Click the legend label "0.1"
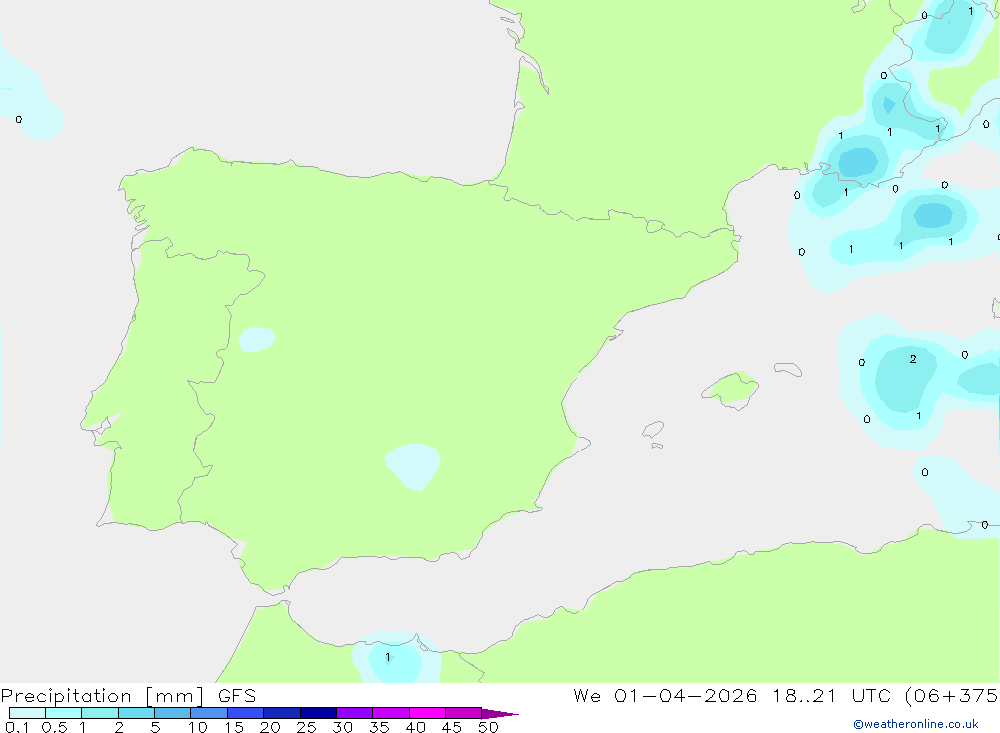Viewport: 1000px width, 733px height. 17,727
